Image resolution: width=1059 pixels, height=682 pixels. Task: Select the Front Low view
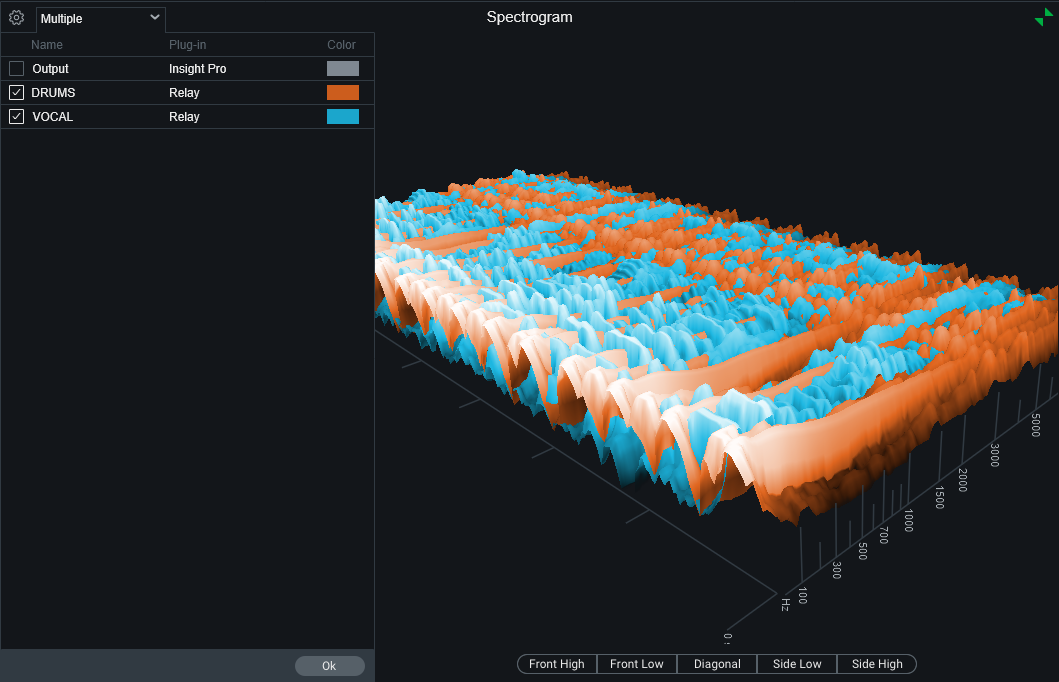(637, 664)
